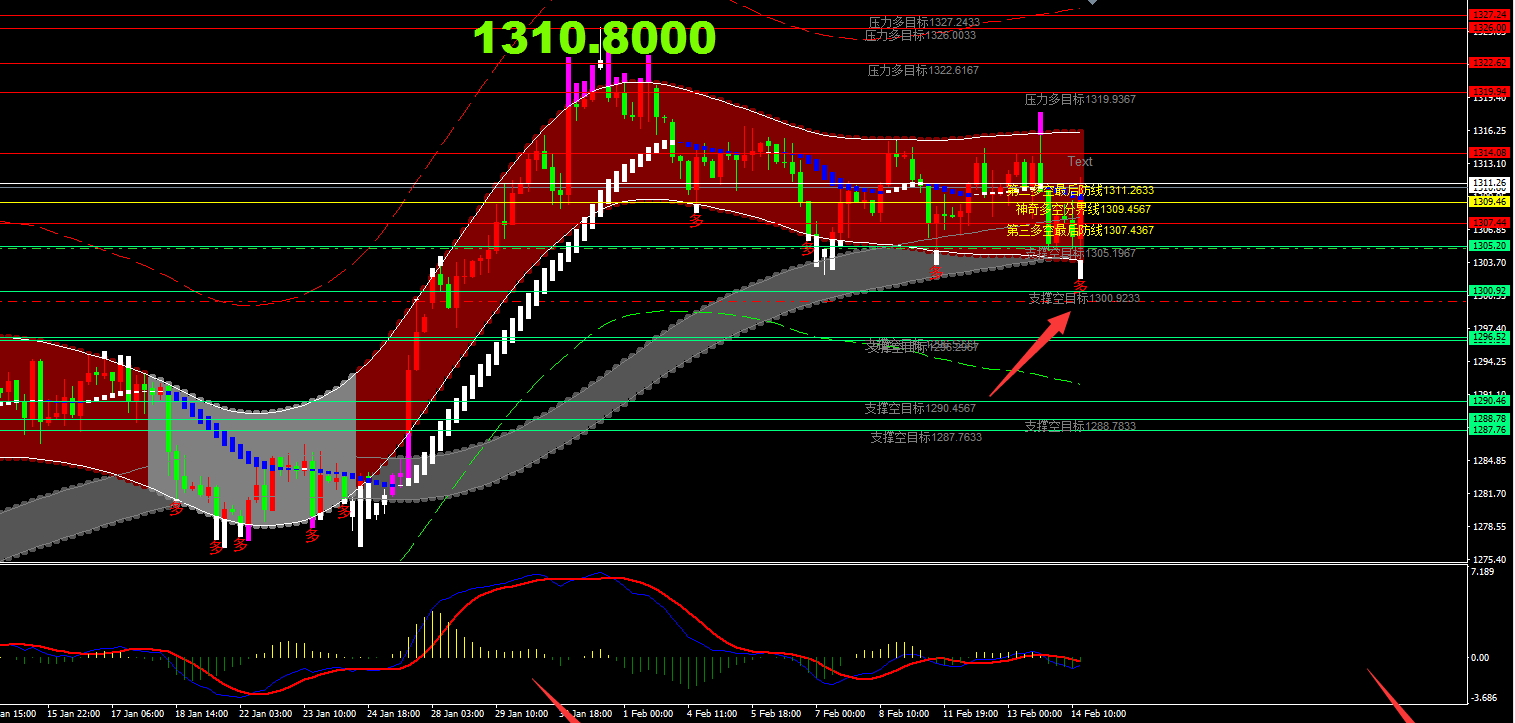The image size is (1515, 723).
Task: Select label 支撑空目标1288.7833
Action: (x=1080, y=426)
